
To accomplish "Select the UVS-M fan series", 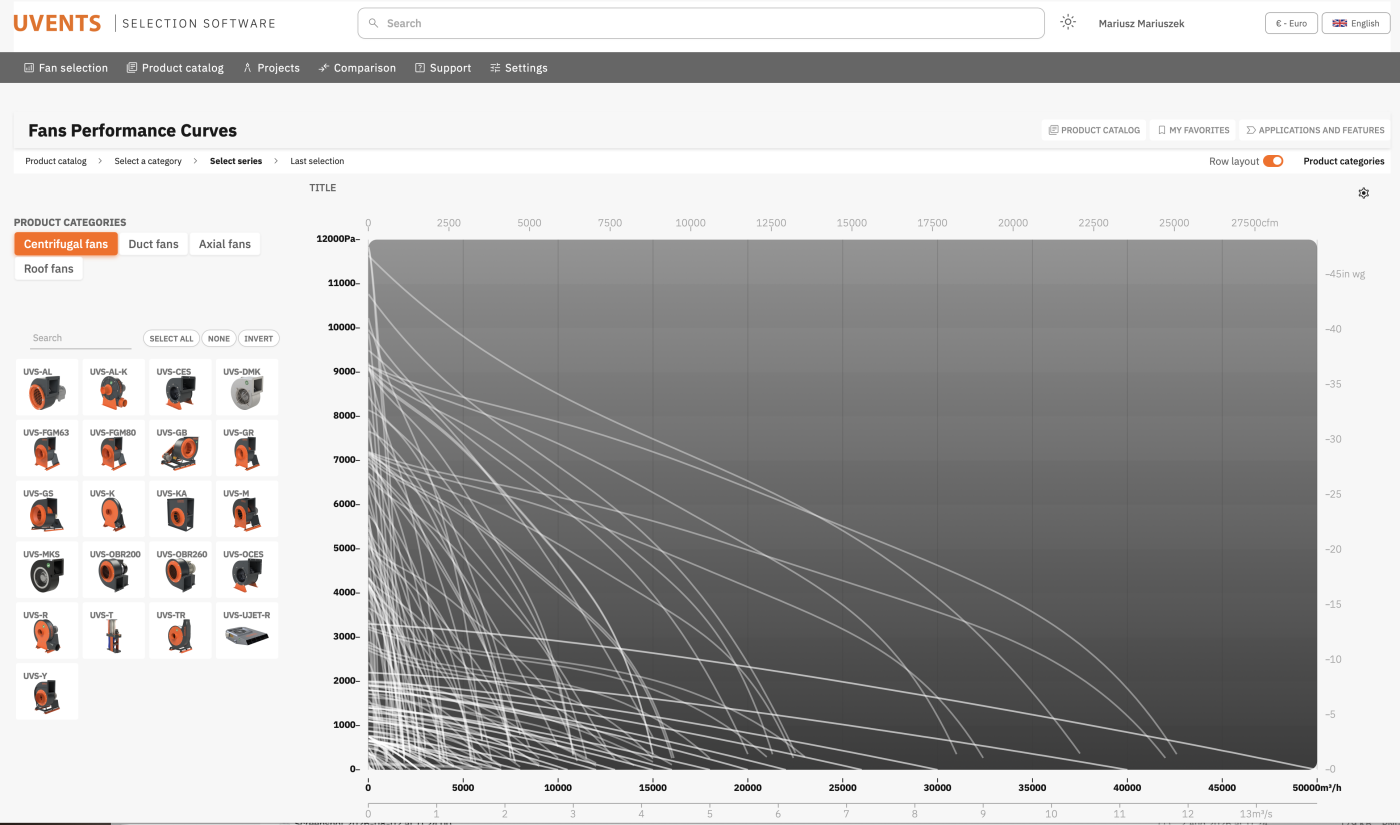I will (247, 509).
